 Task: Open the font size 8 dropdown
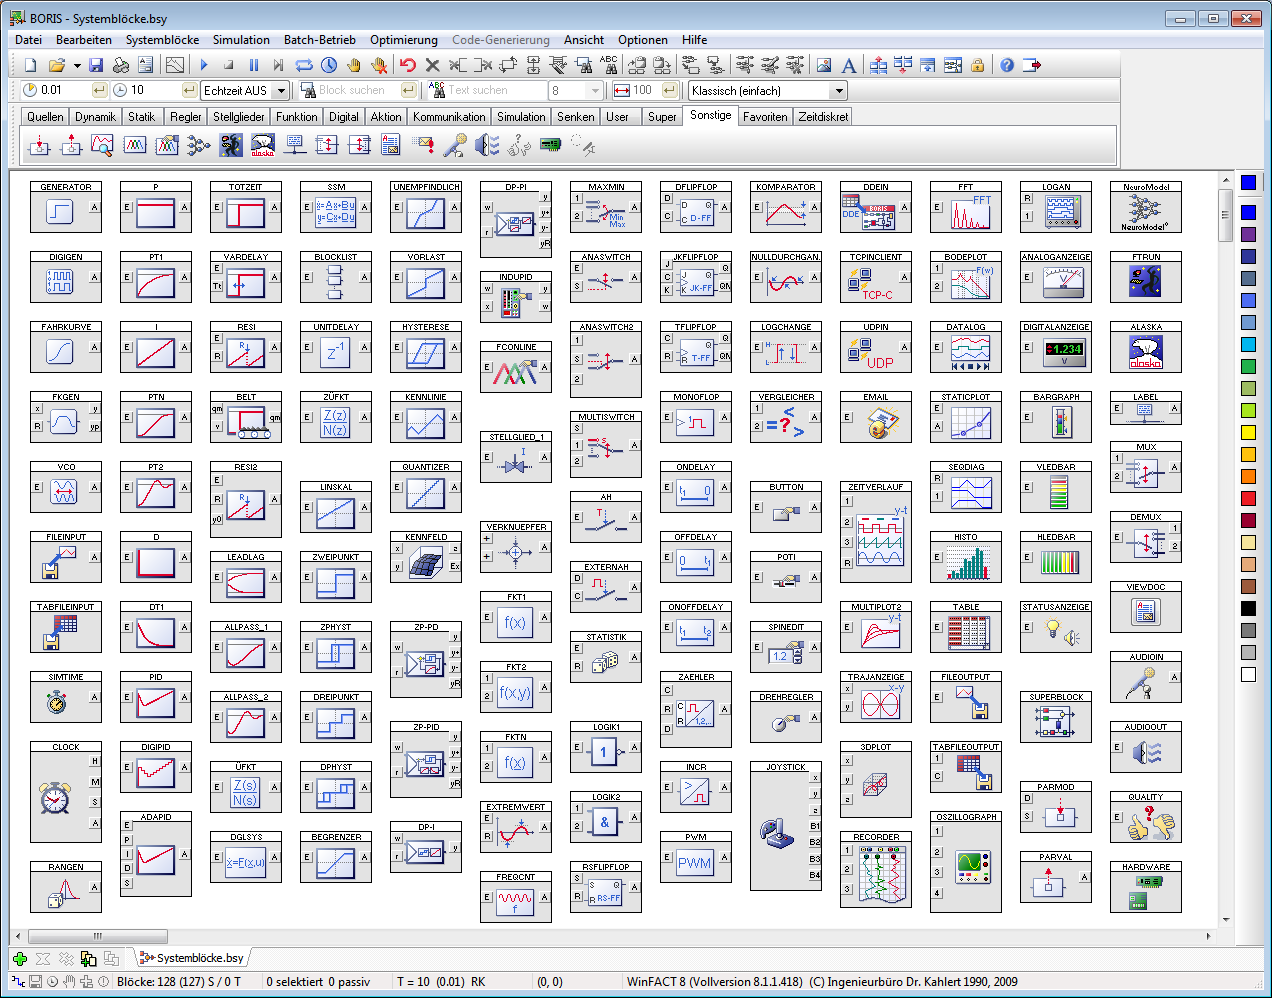coord(595,91)
